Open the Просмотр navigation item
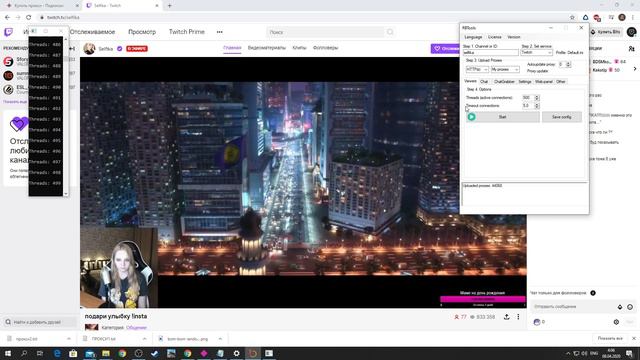The image size is (640, 360). tap(142, 32)
